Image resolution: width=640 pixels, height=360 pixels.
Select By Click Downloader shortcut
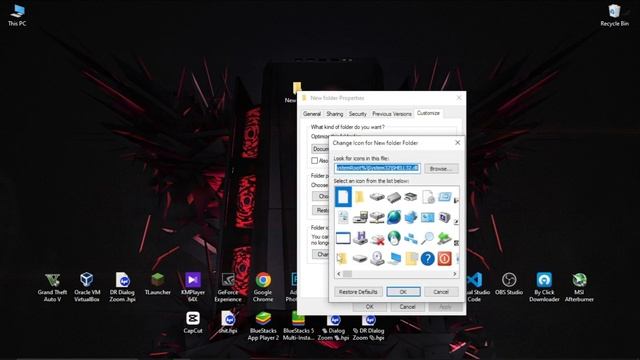(x=544, y=287)
